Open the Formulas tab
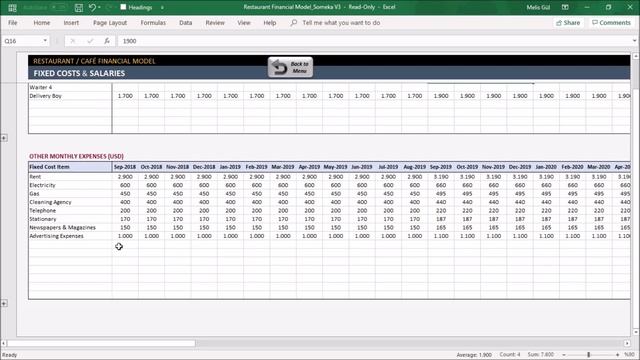 tap(153, 23)
